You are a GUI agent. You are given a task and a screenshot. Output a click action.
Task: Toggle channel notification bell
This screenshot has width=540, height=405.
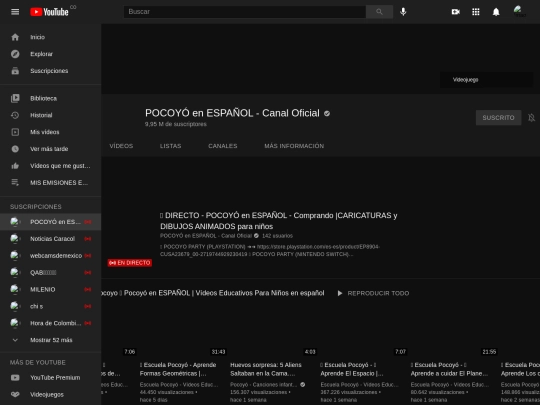click(531, 118)
